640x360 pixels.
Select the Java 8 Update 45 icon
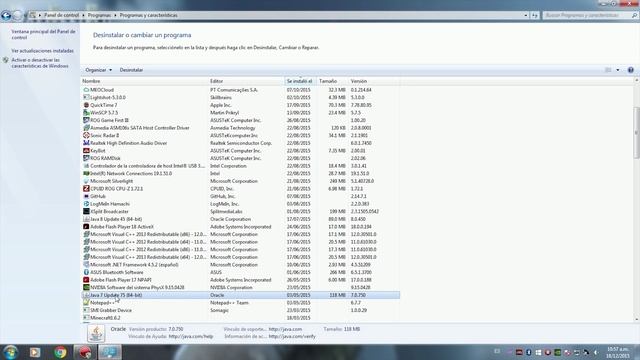point(86,219)
